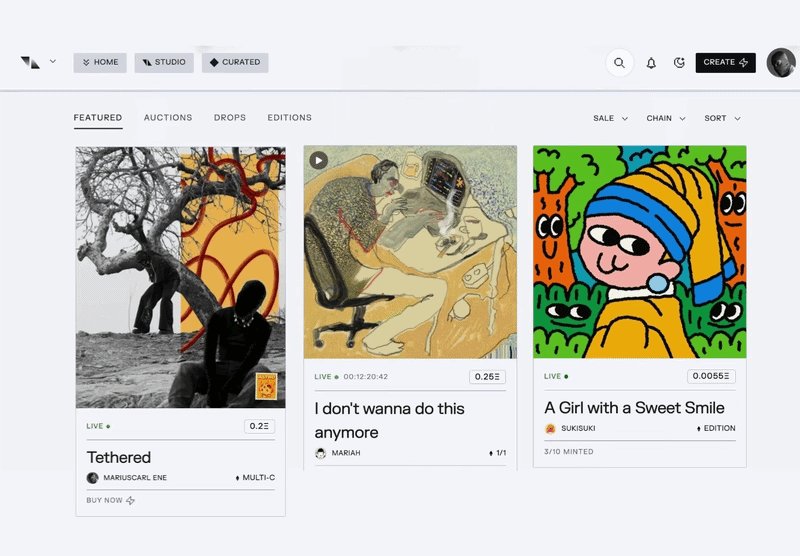Open the Curated page button
The height and width of the screenshot is (556, 800).
point(235,62)
